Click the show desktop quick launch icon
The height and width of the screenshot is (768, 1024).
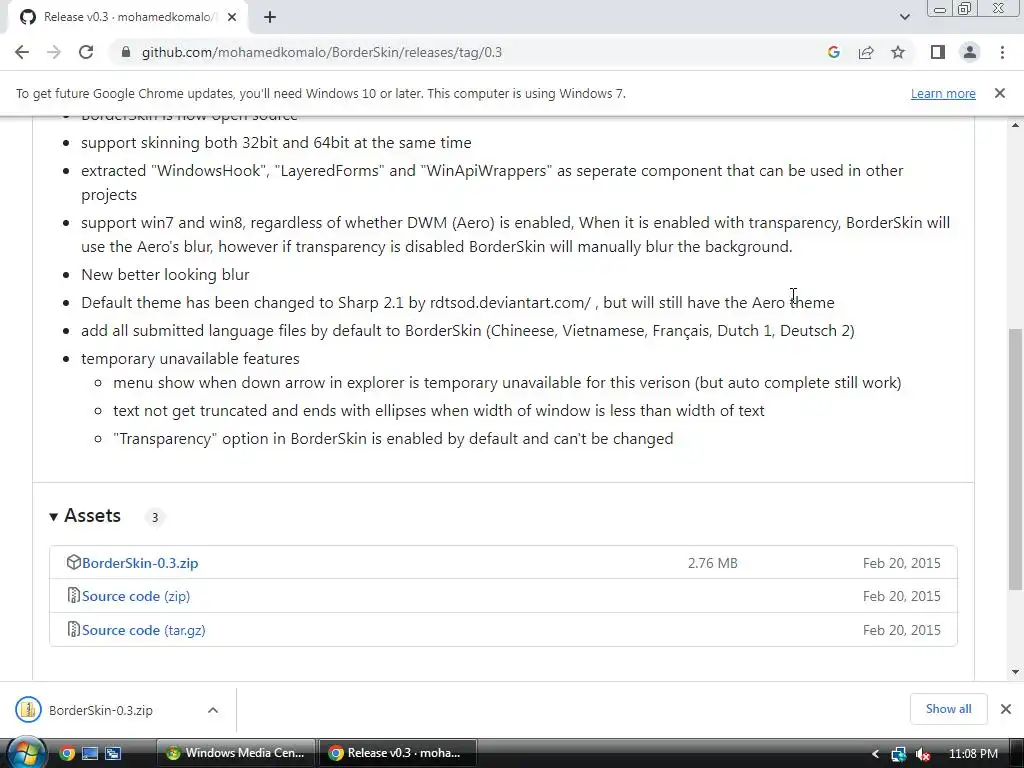(x=90, y=754)
